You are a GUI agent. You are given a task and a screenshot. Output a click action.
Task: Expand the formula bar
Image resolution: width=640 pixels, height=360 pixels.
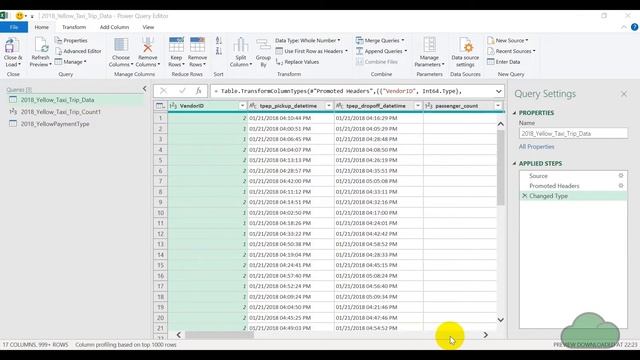click(498, 91)
